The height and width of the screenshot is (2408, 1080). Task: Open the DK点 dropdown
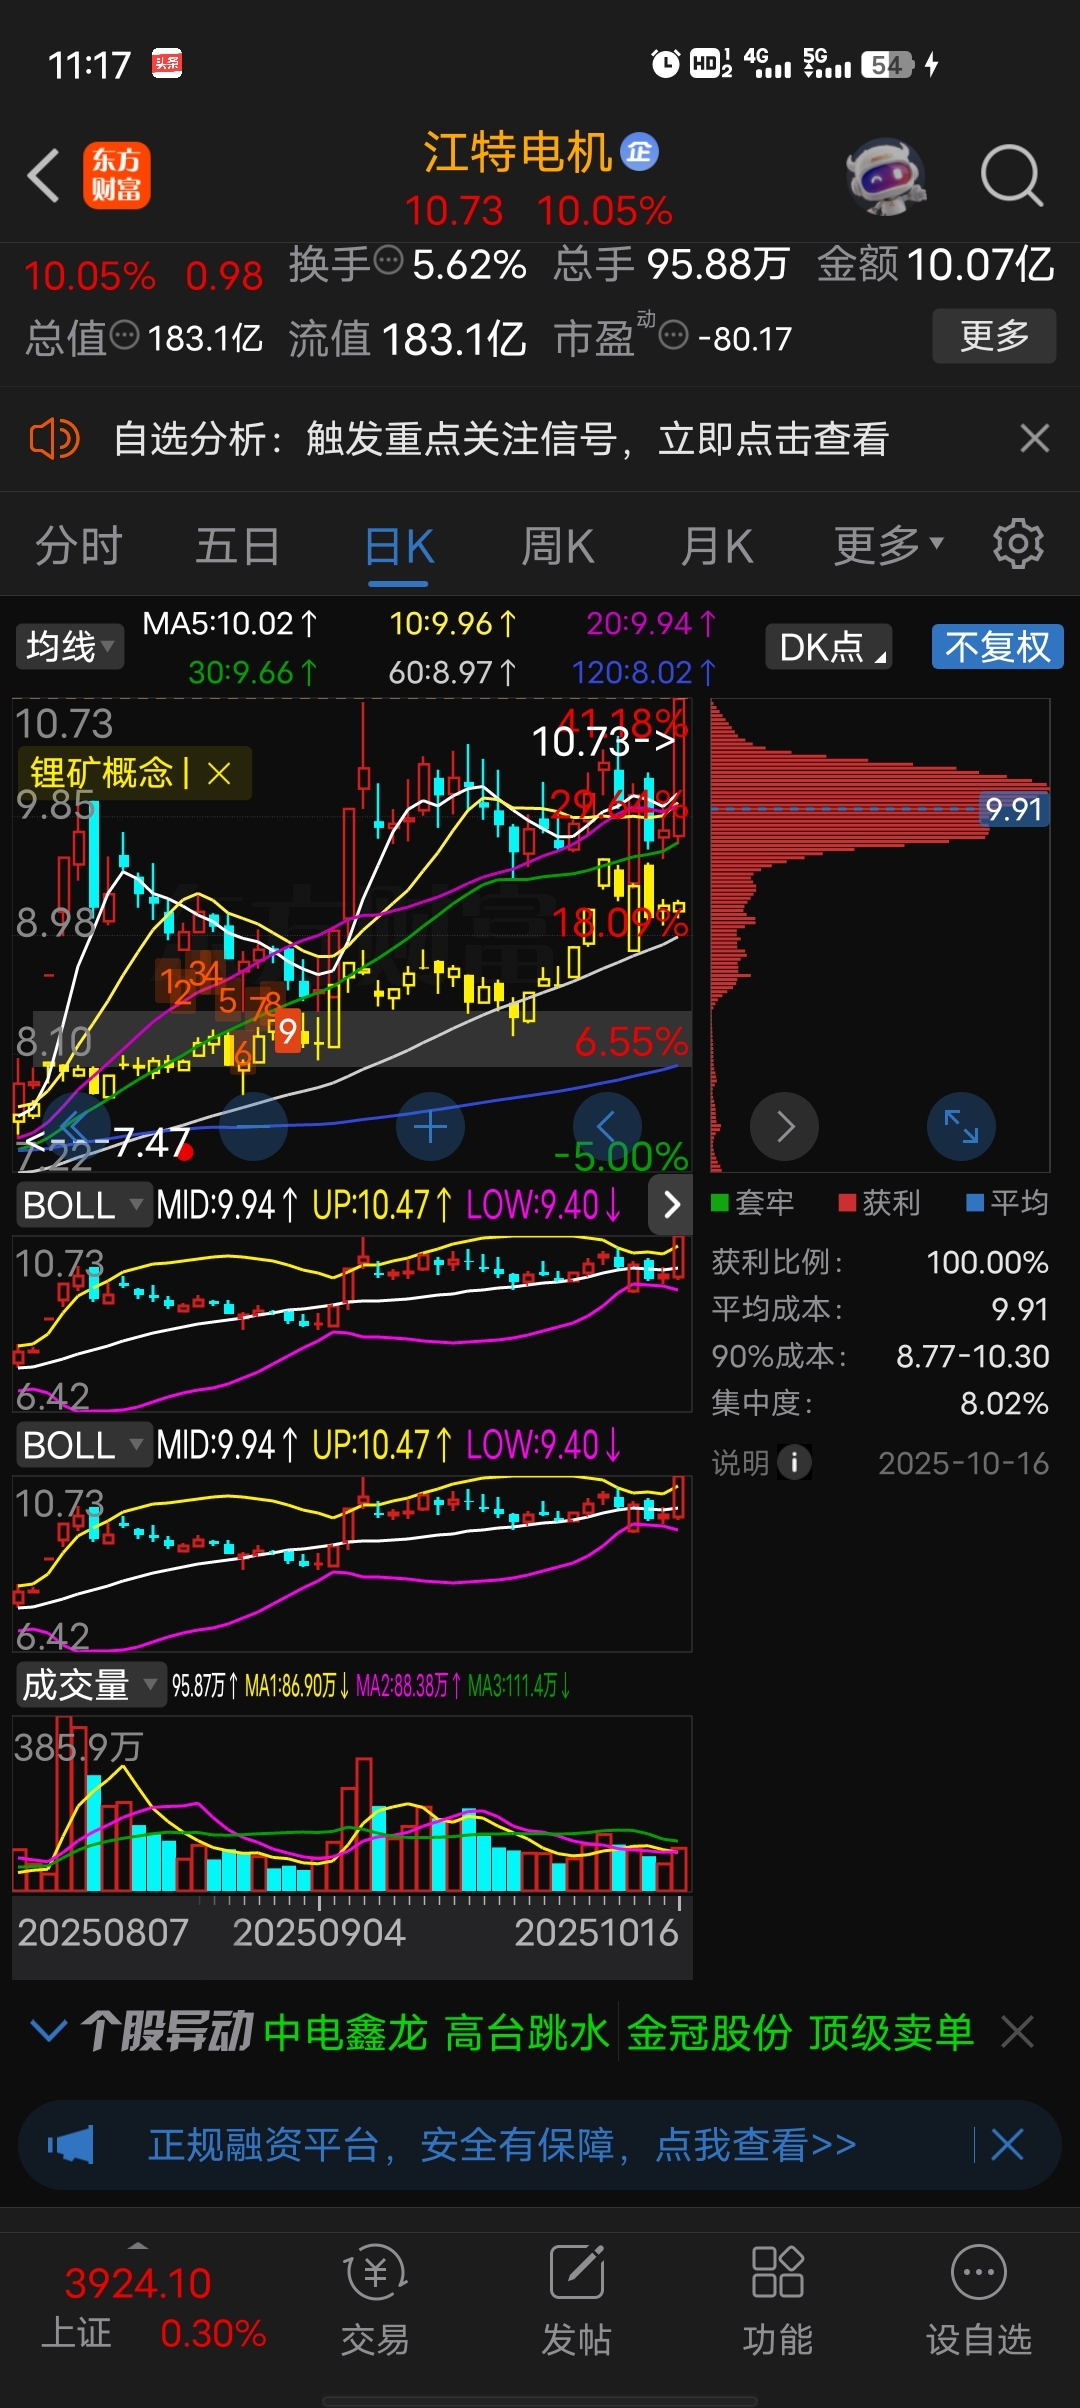coord(828,646)
